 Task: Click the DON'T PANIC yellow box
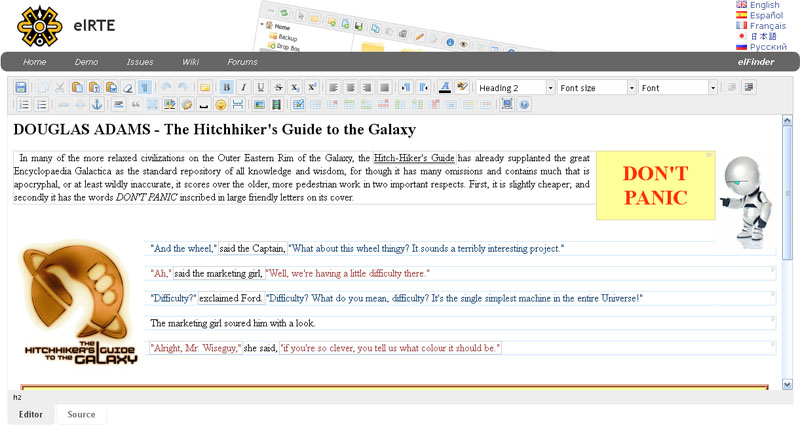(x=656, y=185)
